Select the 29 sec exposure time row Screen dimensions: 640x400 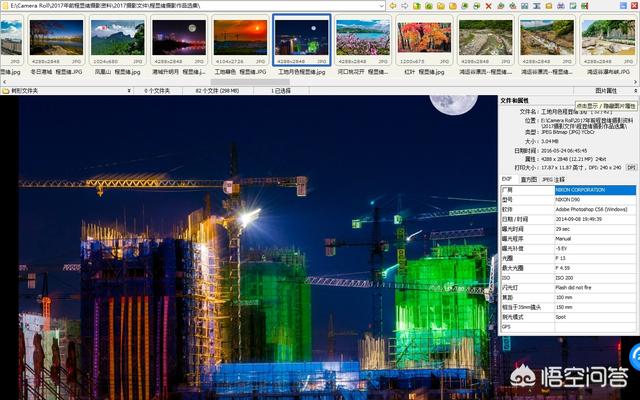click(x=568, y=229)
